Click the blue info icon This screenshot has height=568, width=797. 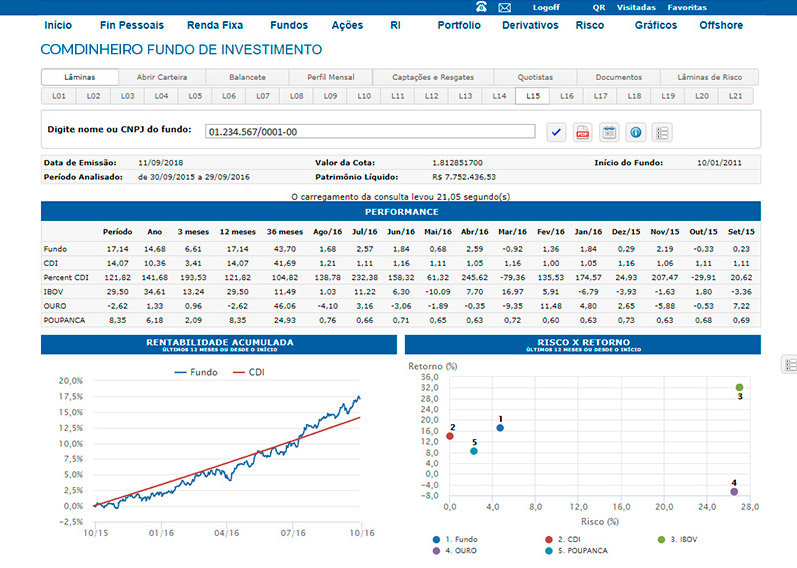635,133
